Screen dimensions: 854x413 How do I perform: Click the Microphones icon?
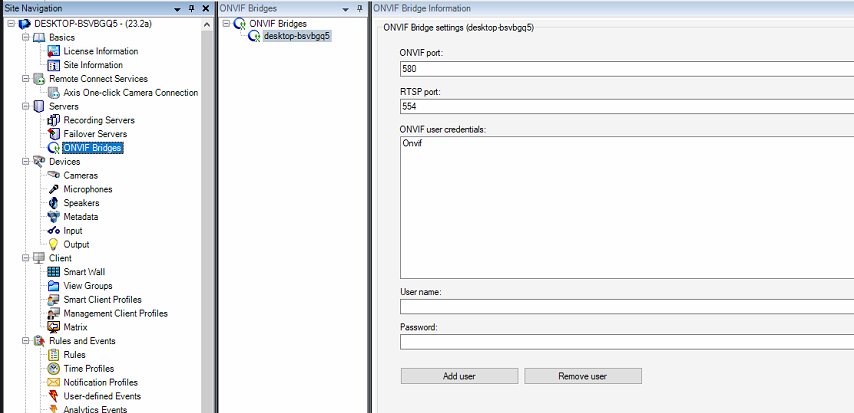click(x=54, y=189)
